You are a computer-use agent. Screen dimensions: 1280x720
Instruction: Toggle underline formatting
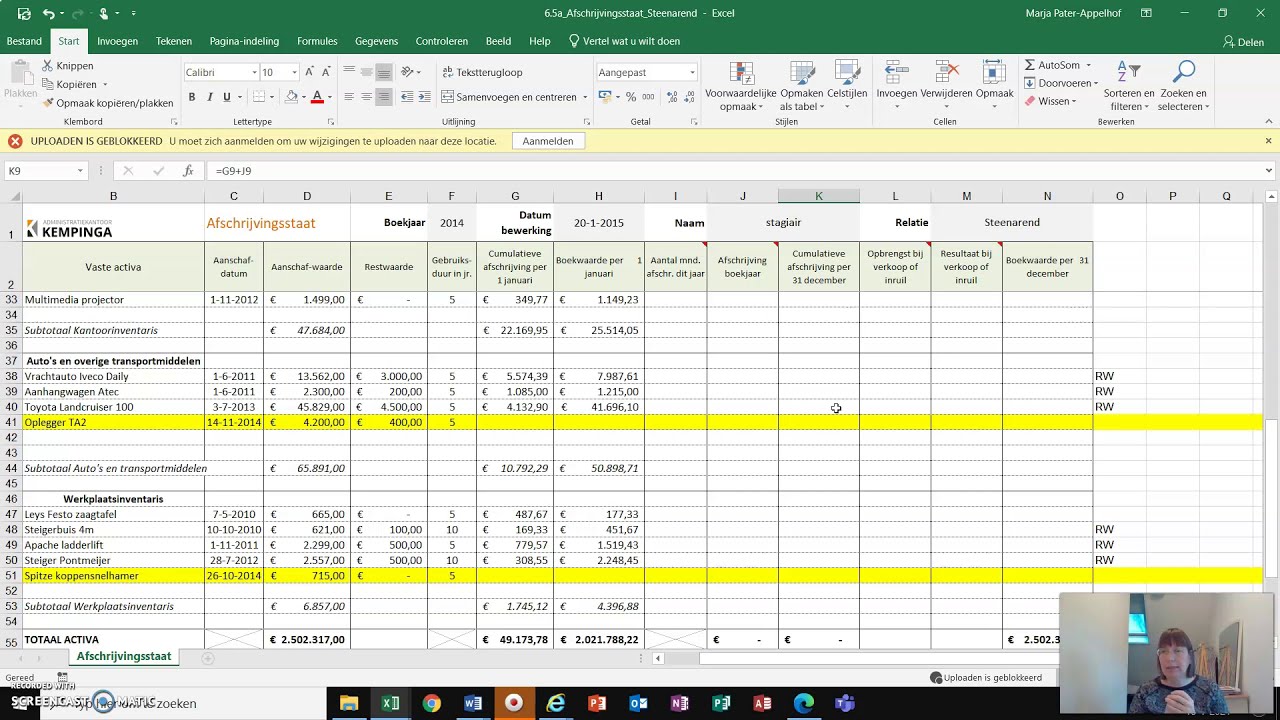227,97
